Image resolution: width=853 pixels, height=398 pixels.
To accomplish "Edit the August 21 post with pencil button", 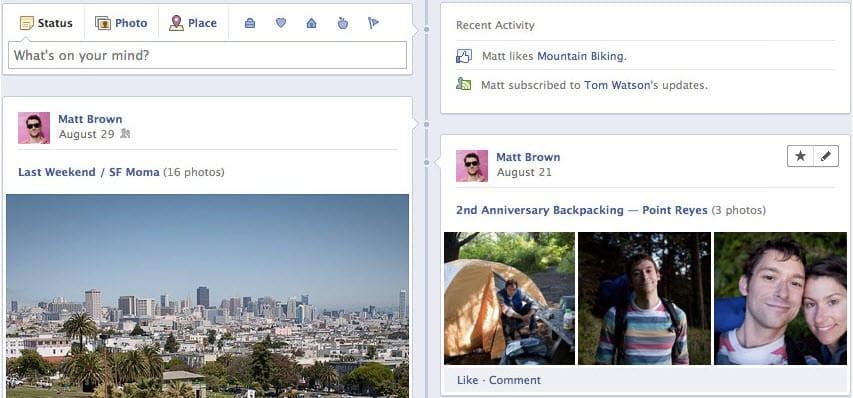I will pos(826,156).
